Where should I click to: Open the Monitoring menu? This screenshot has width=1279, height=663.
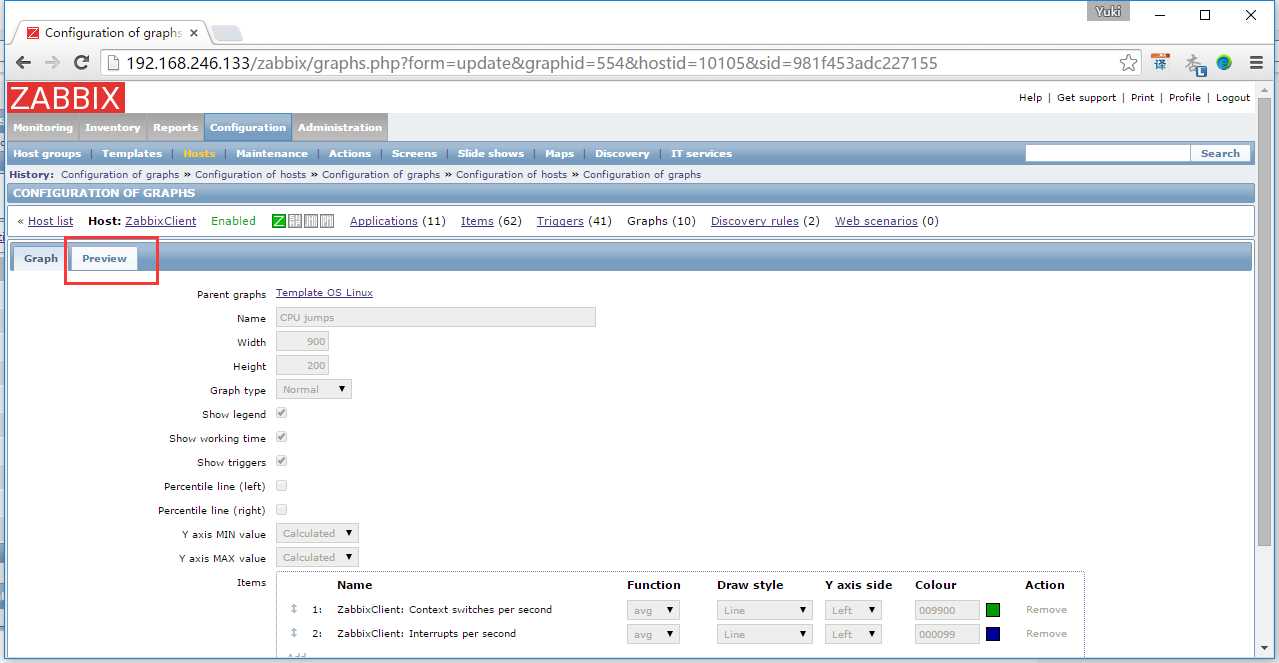(x=43, y=127)
